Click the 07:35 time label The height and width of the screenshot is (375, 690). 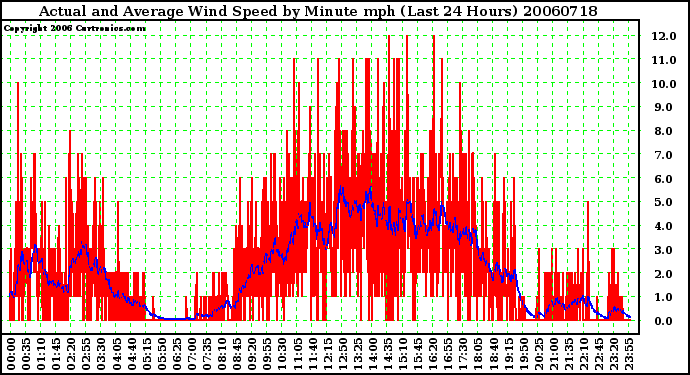[x=207, y=354]
